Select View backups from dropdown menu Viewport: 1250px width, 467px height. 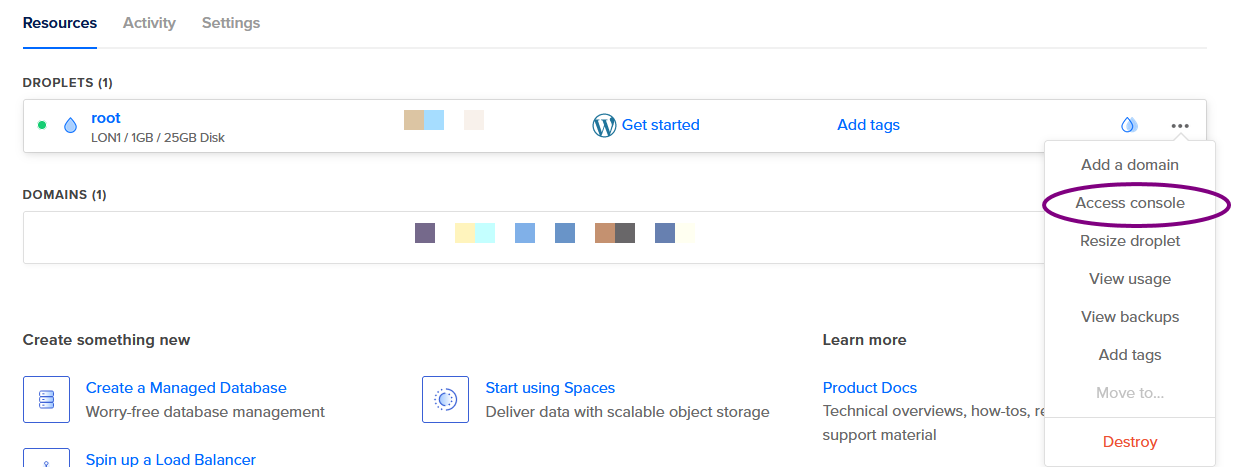[x=1130, y=317]
